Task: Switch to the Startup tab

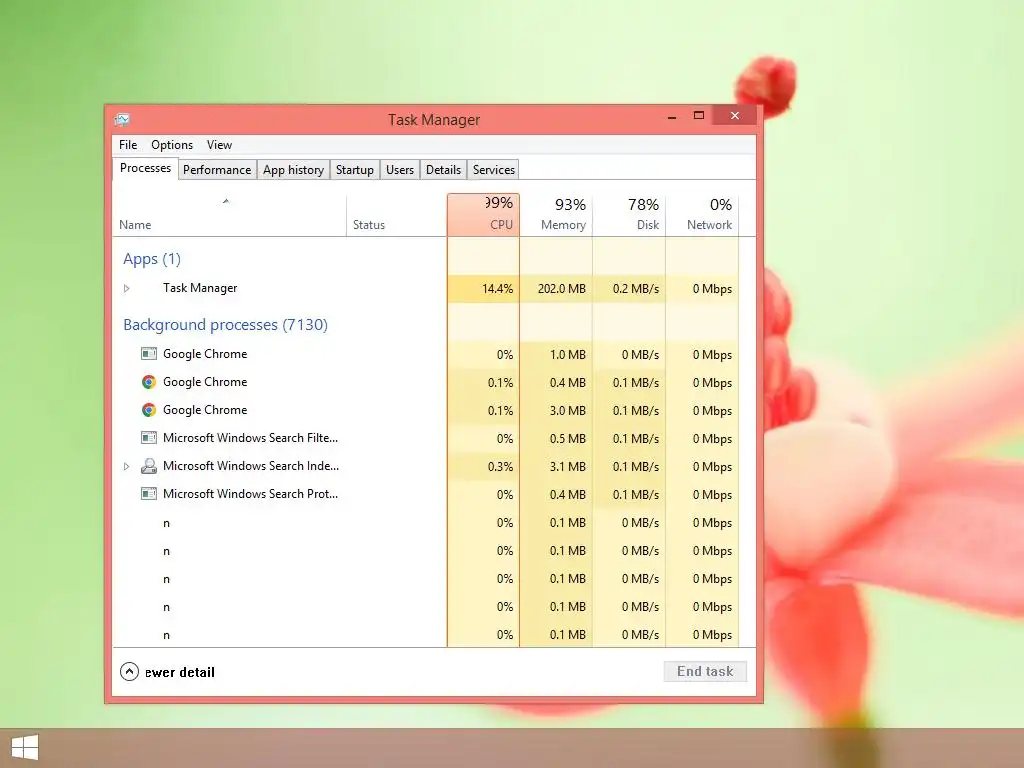Action: click(x=355, y=170)
